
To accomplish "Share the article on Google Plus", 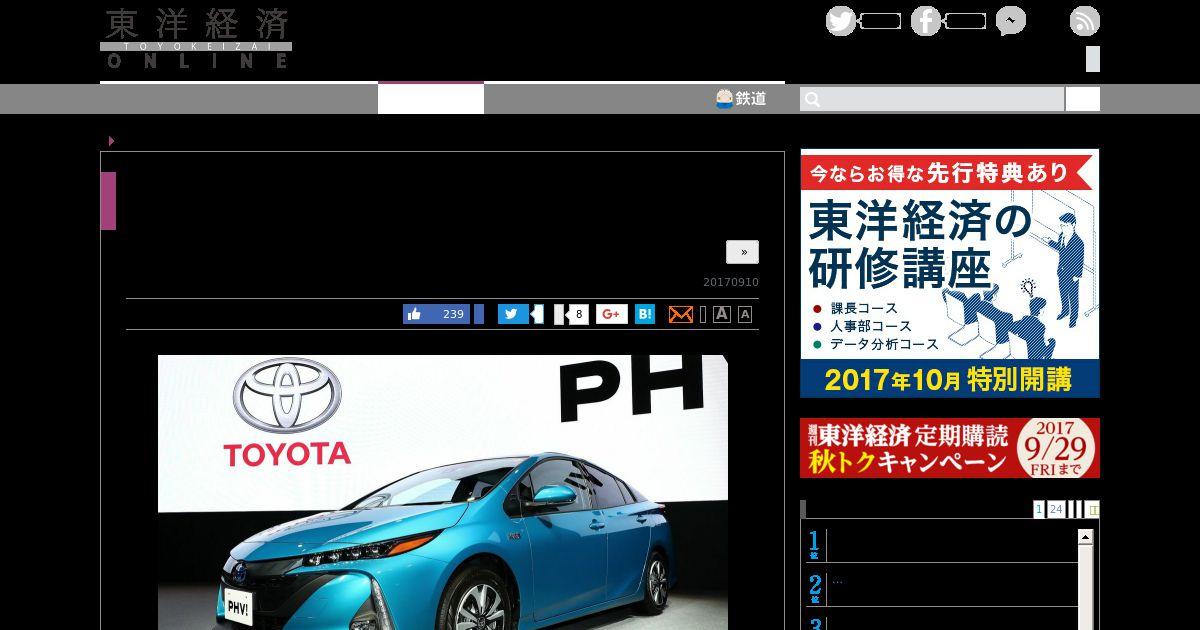I will click(612, 314).
